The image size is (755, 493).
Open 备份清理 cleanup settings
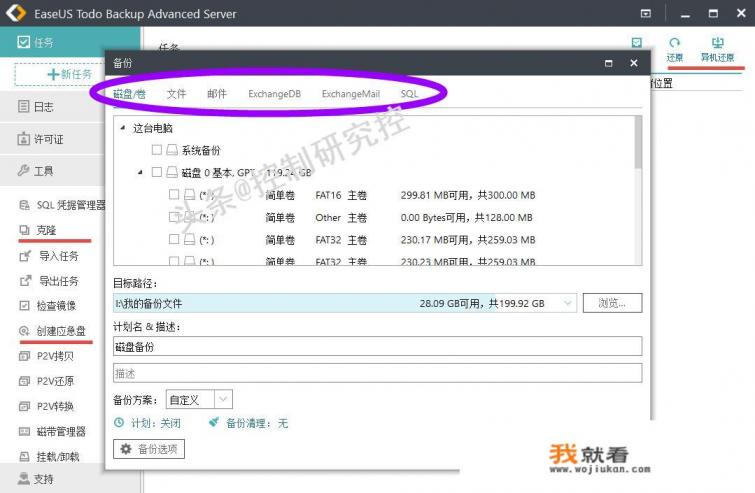[x=248, y=423]
